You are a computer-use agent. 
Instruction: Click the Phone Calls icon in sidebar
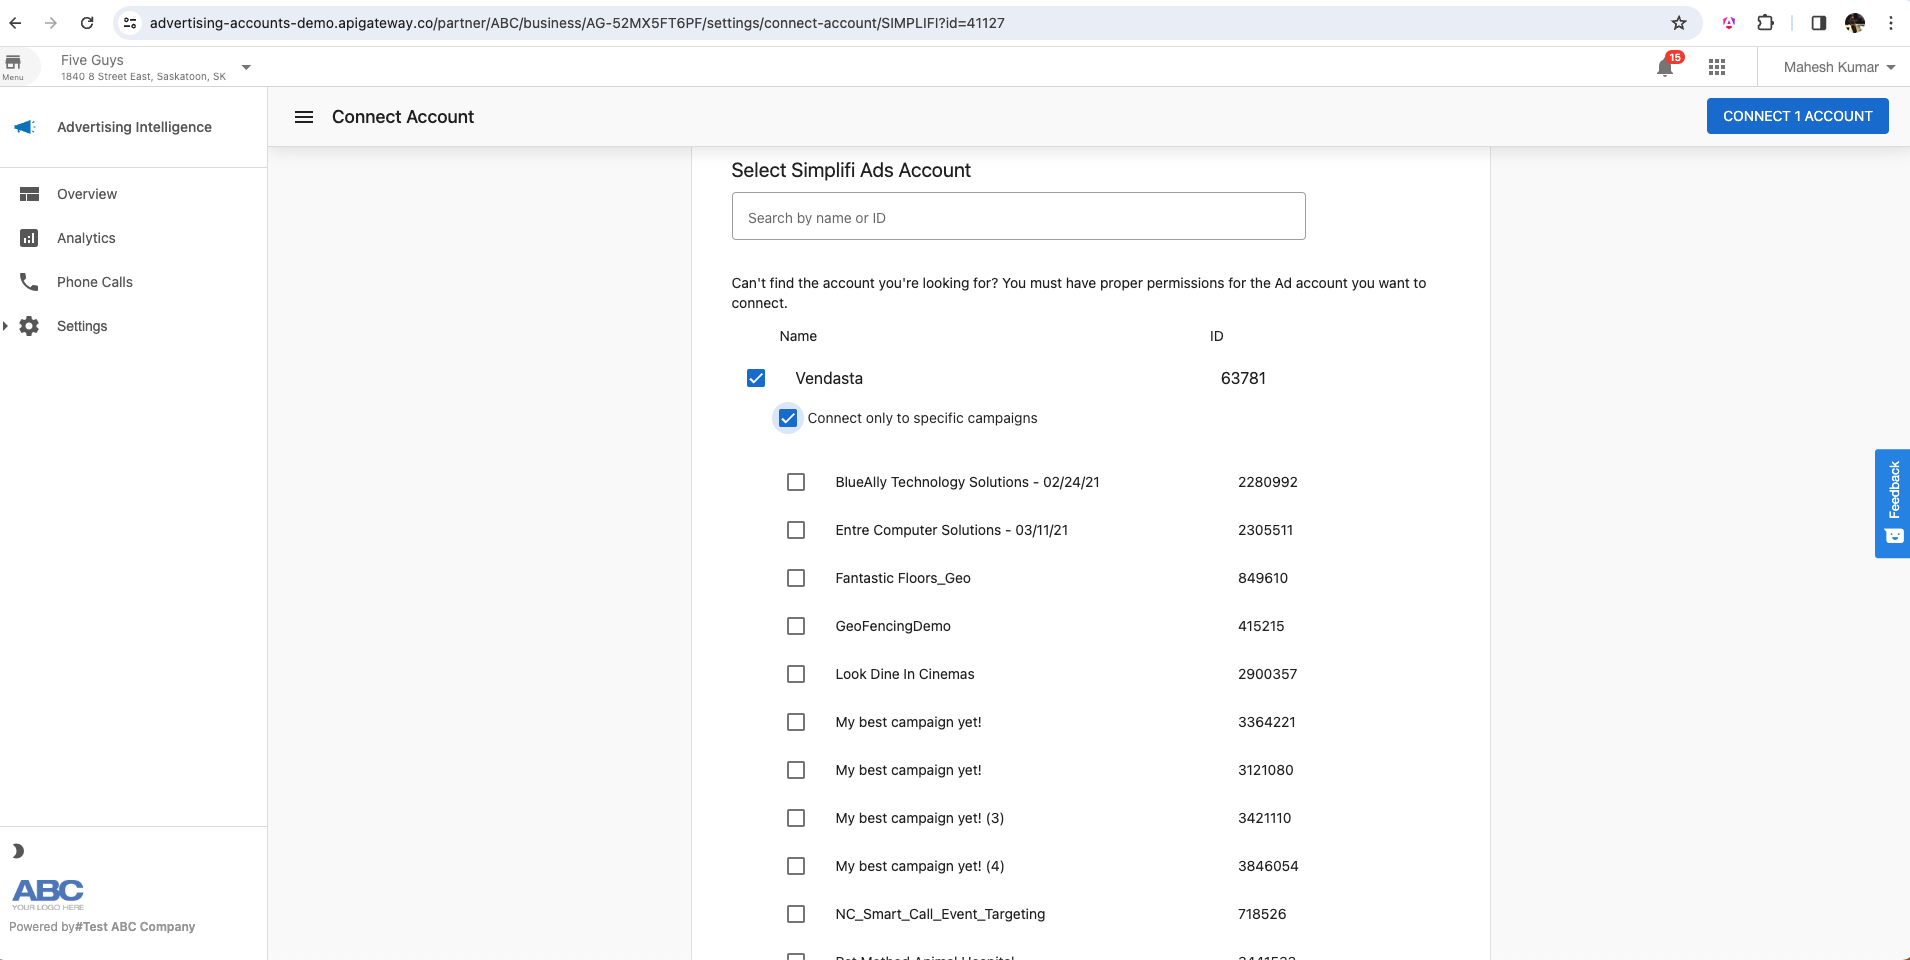pyautogui.click(x=29, y=281)
